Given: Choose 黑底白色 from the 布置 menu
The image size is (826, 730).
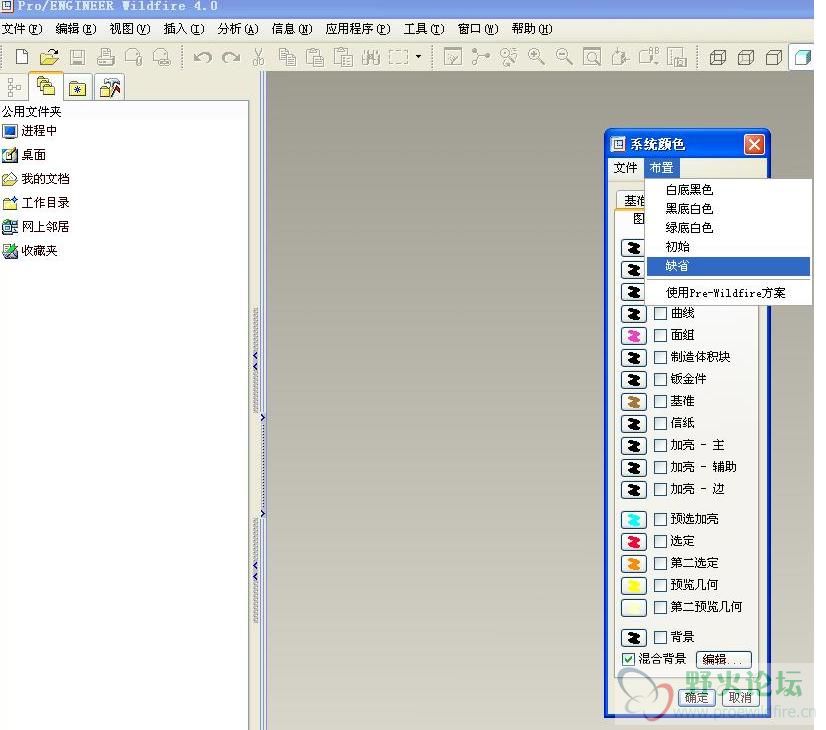Looking at the screenshot, I should pyautogui.click(x=728, y=209).
